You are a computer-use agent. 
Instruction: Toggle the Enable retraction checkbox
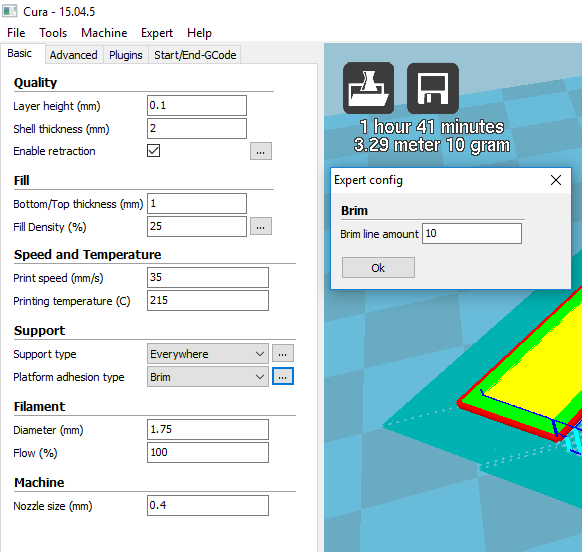click(x=153, y=151)
